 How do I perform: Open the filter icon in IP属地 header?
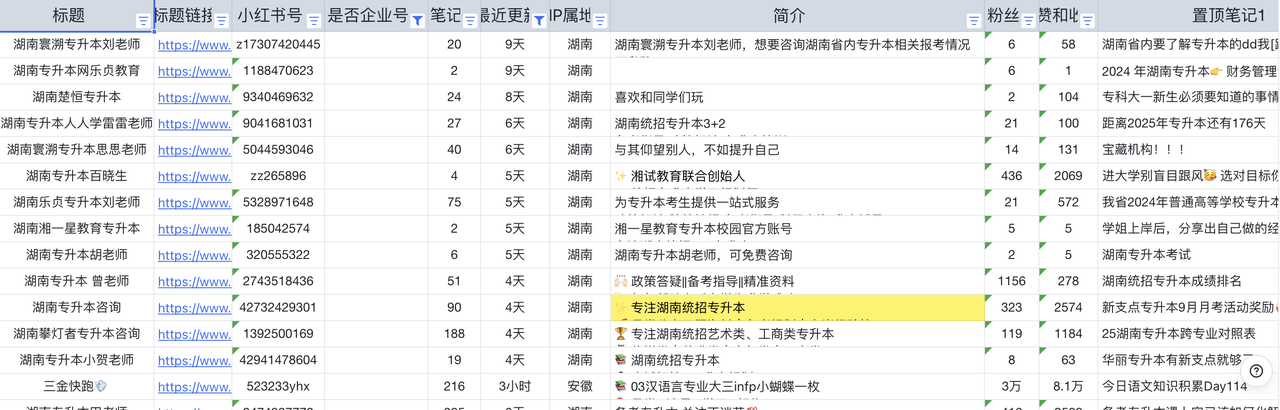click(599, 20)
